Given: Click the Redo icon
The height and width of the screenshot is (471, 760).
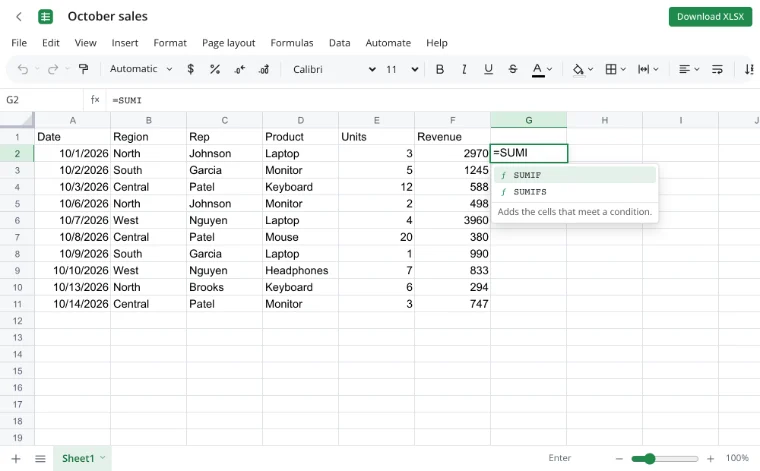Looking at the screenshot, I should [x=53, y=69].
